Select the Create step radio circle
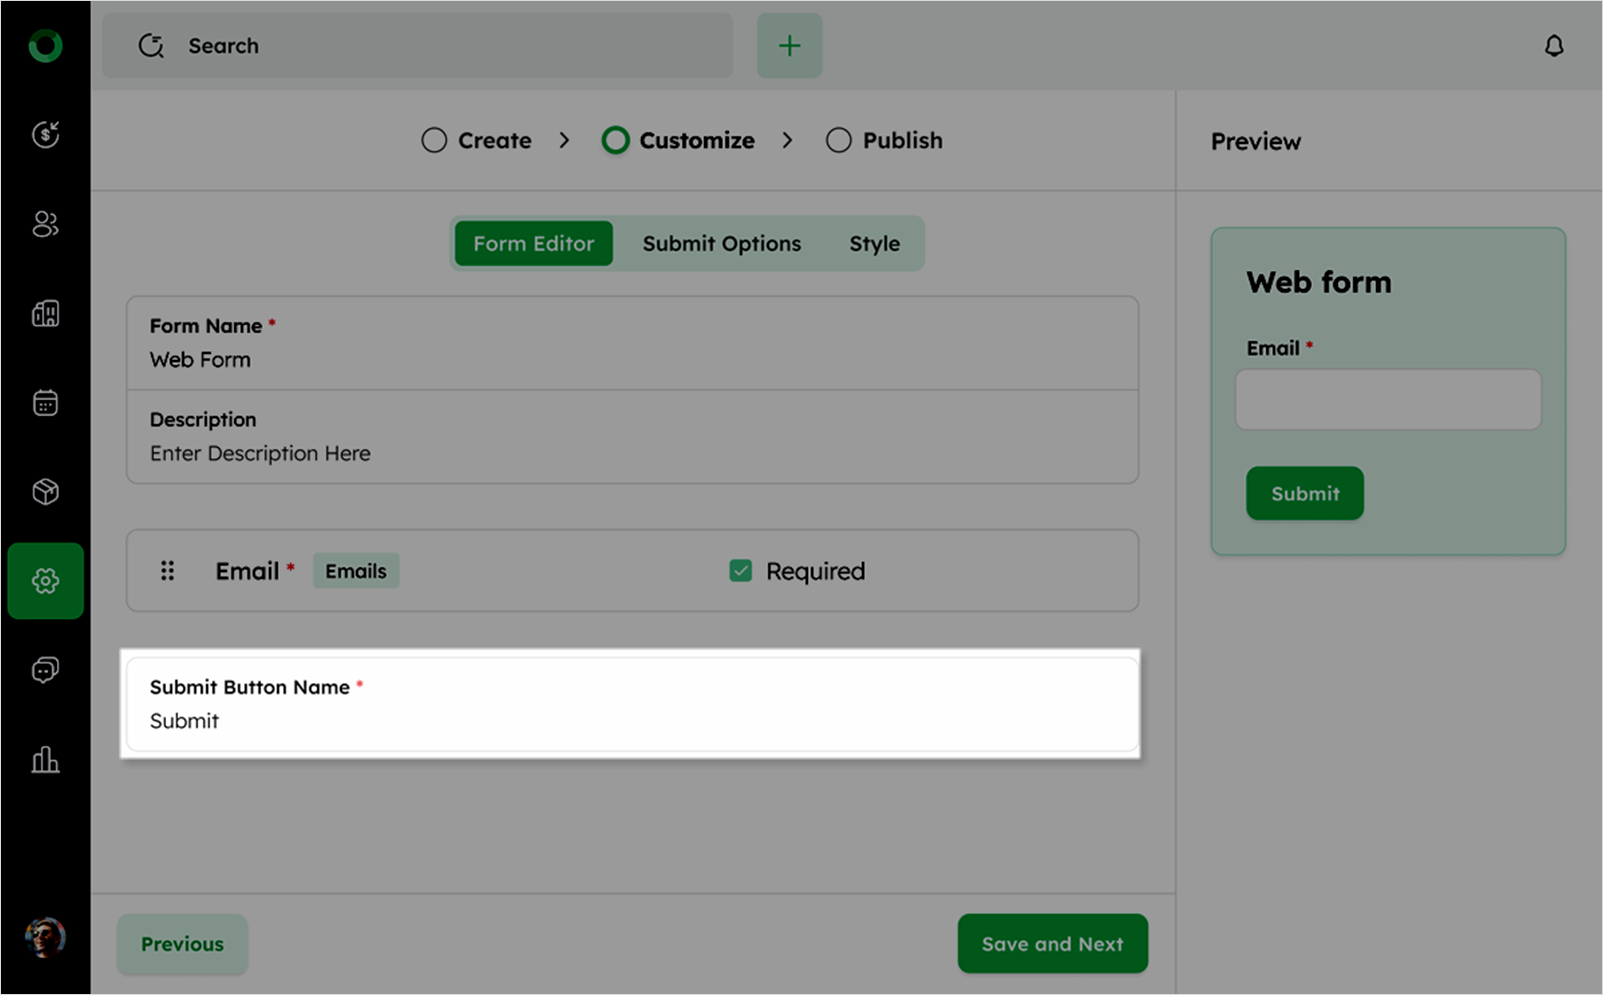Viewport: 1603px width, 995px height. click(x=434, y=141)
